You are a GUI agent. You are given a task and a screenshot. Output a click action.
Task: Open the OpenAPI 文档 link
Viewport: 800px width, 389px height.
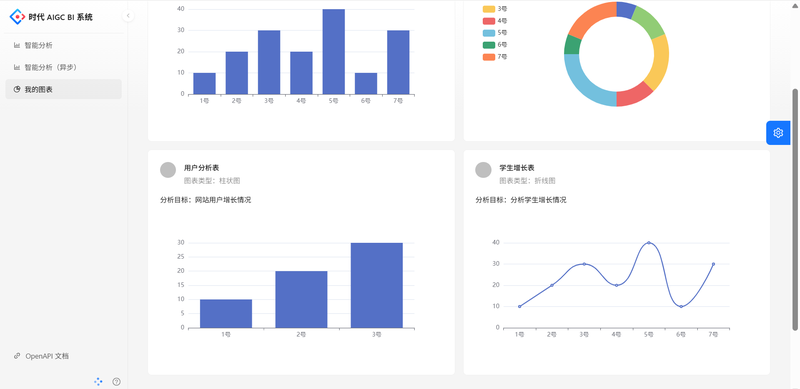pos(47,356)
